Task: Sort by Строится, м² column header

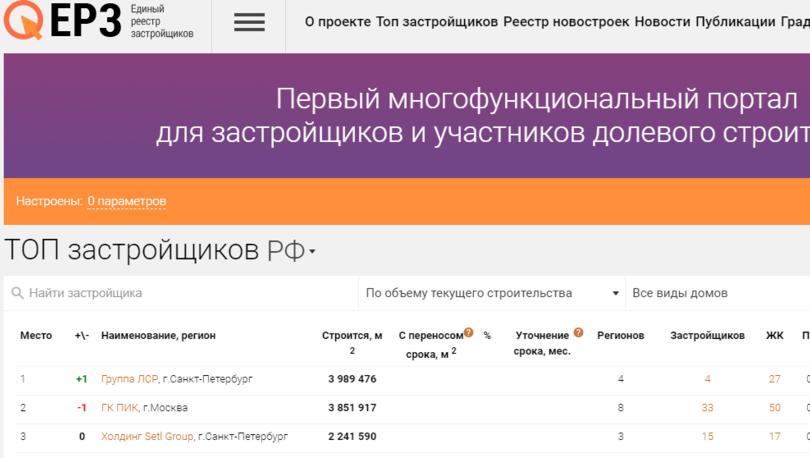Action: click(x=351, y=336)
